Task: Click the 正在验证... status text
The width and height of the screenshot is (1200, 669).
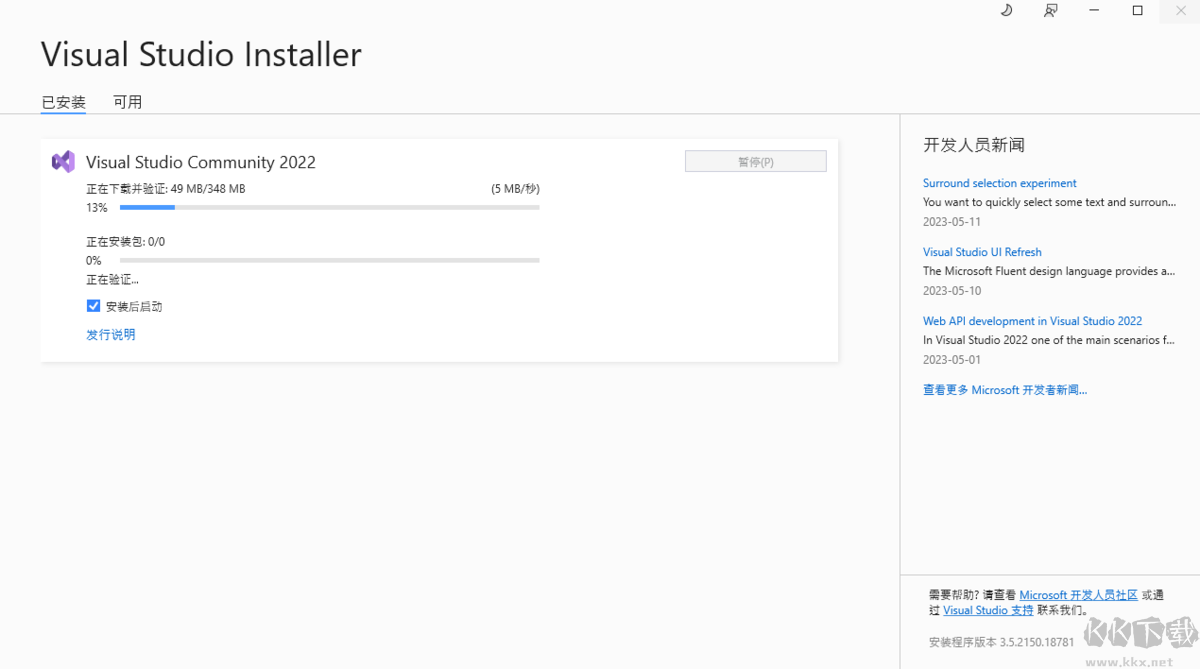Action: click(x=112, y=279)
